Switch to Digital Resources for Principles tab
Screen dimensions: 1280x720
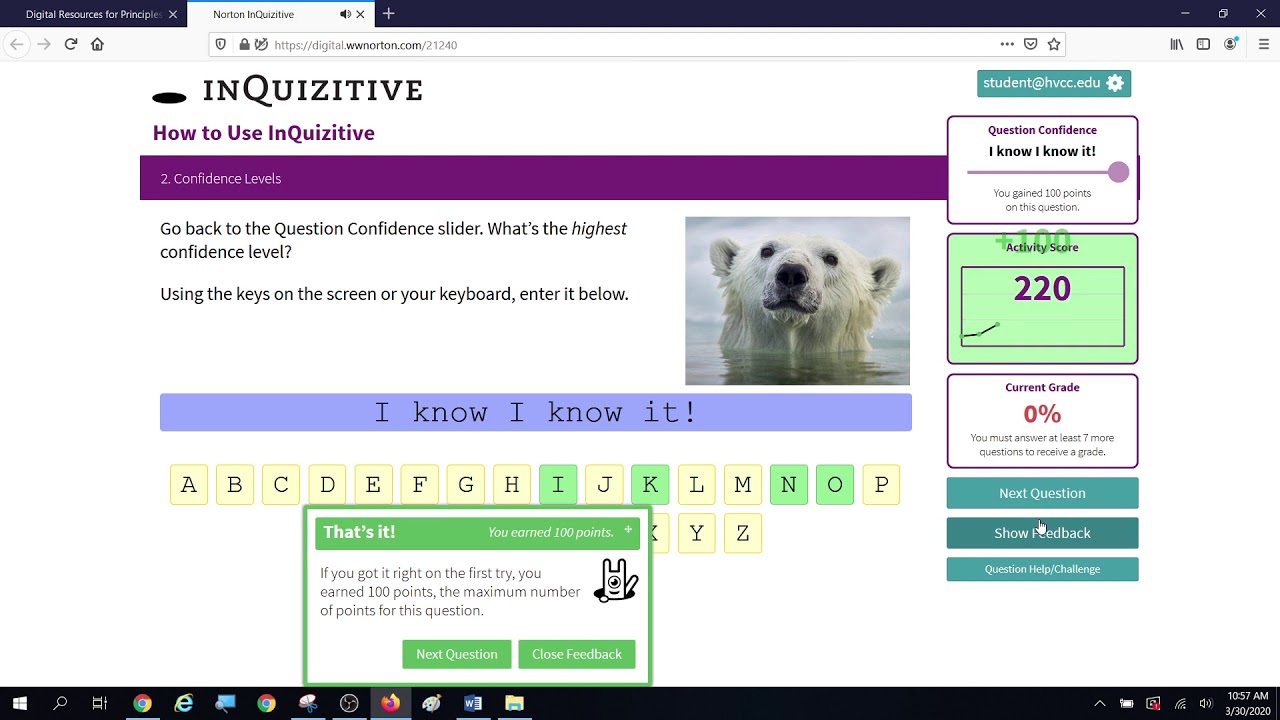(x=93, y=14)
